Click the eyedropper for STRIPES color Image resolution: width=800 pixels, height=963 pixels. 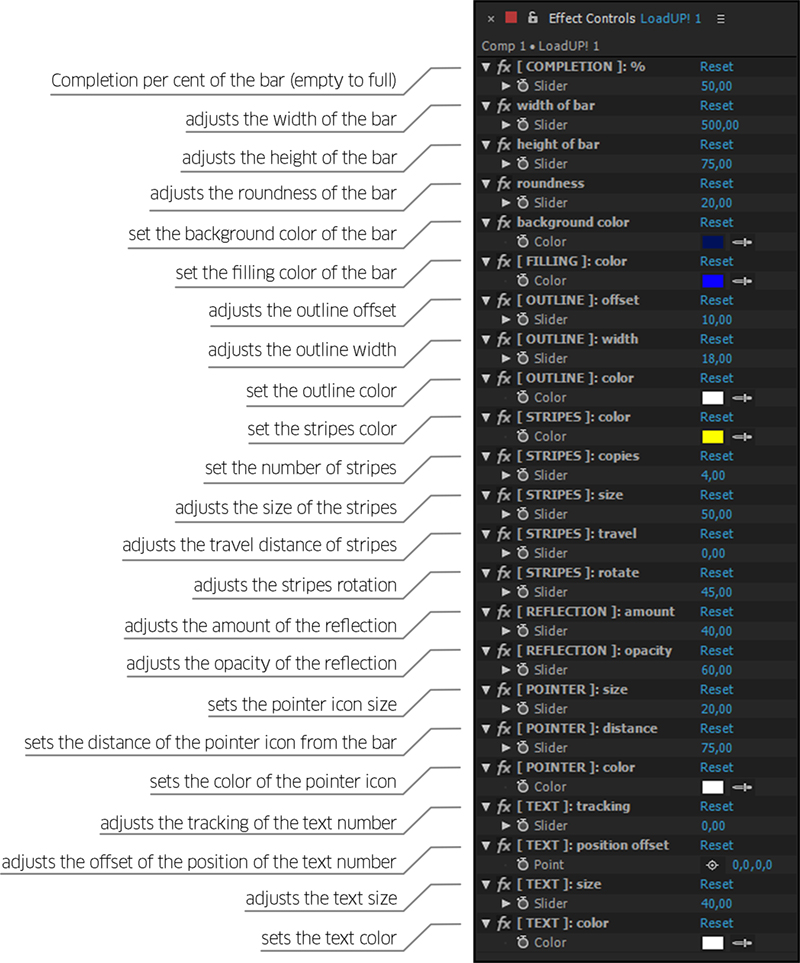tap(742, 437)
